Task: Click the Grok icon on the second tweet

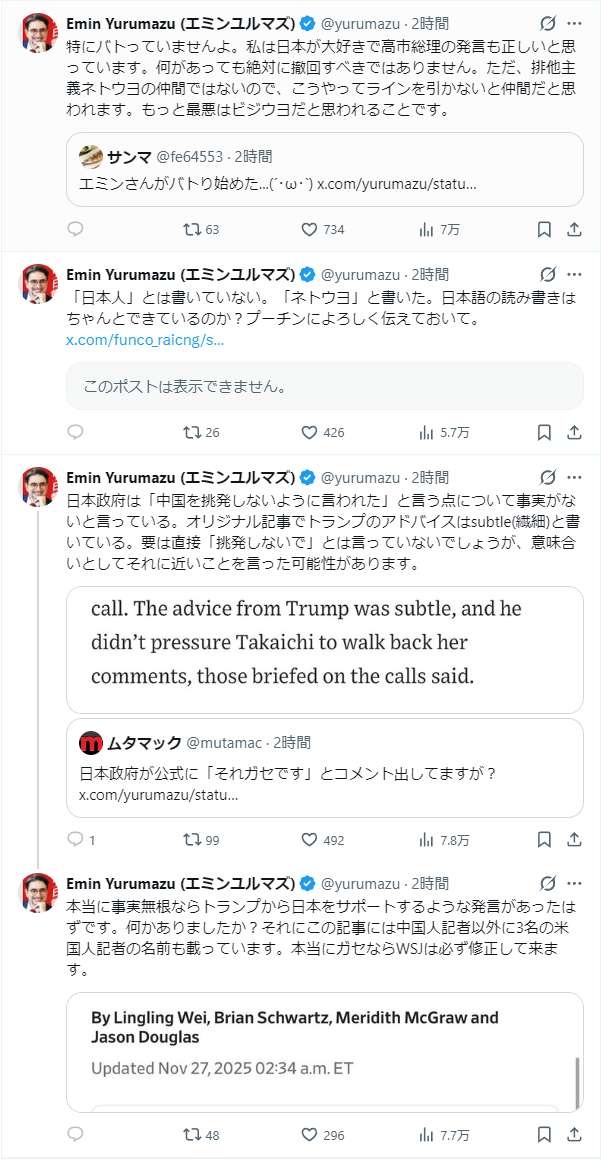Action: (x=547, y=274)
